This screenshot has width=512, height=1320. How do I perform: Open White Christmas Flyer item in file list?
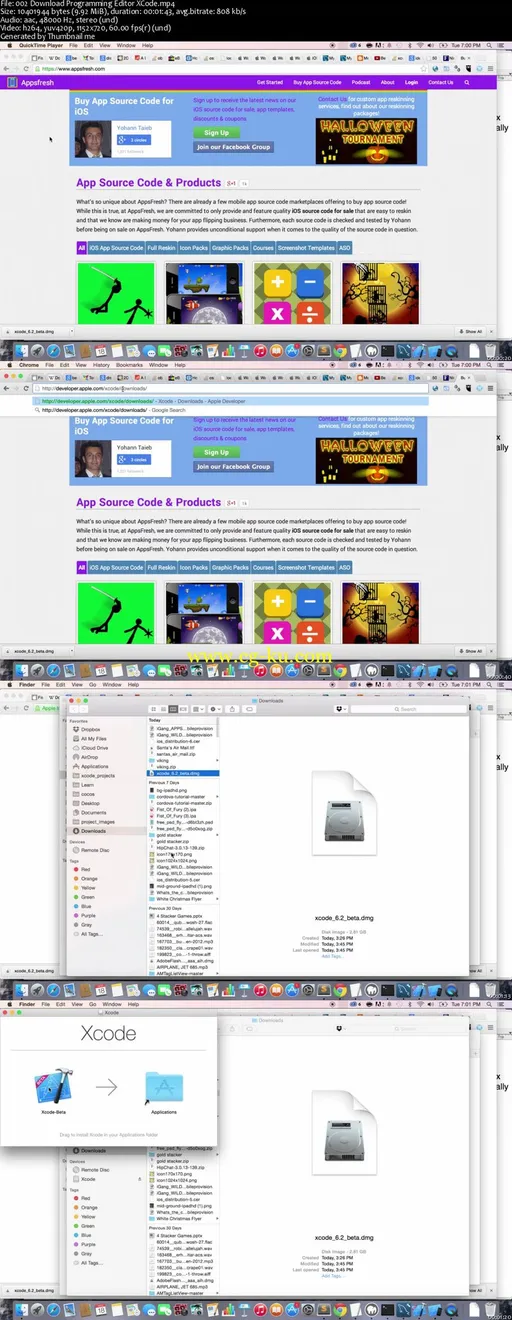tap(182, 898)
